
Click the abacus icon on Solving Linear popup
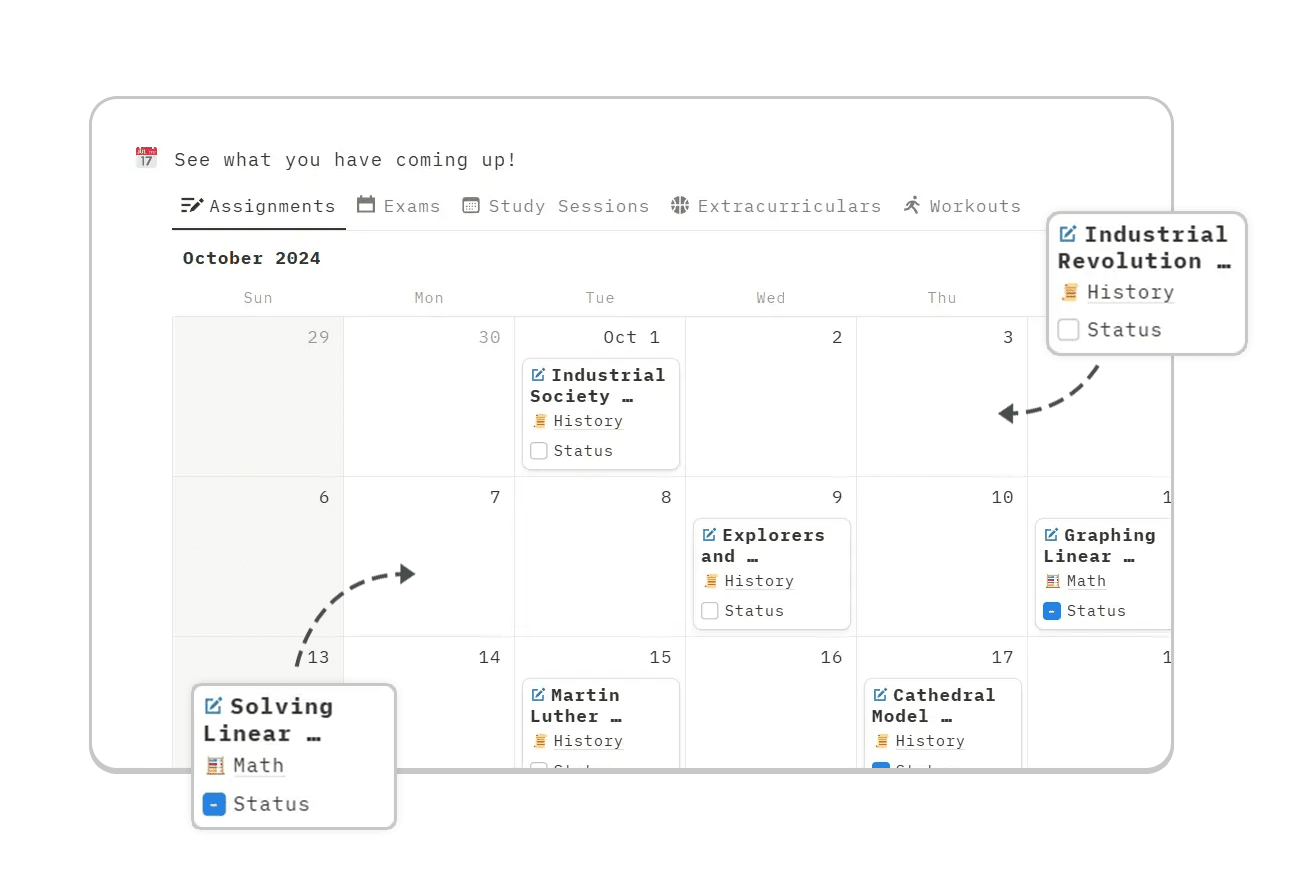[215, 766]
